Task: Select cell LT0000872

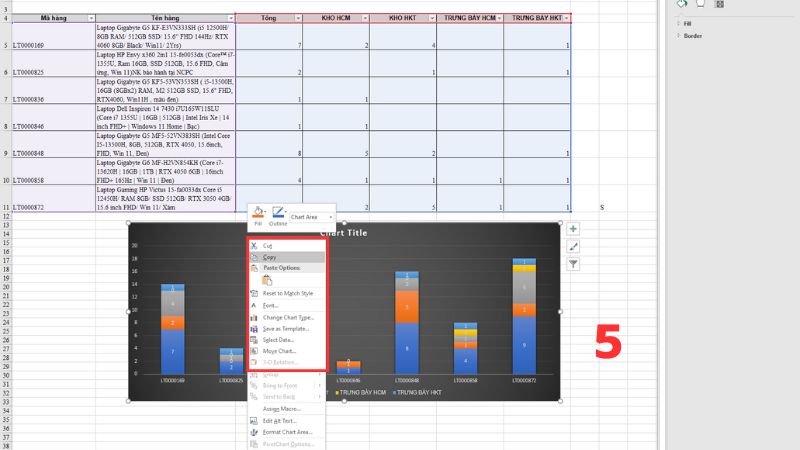Action: click(53, 198)
